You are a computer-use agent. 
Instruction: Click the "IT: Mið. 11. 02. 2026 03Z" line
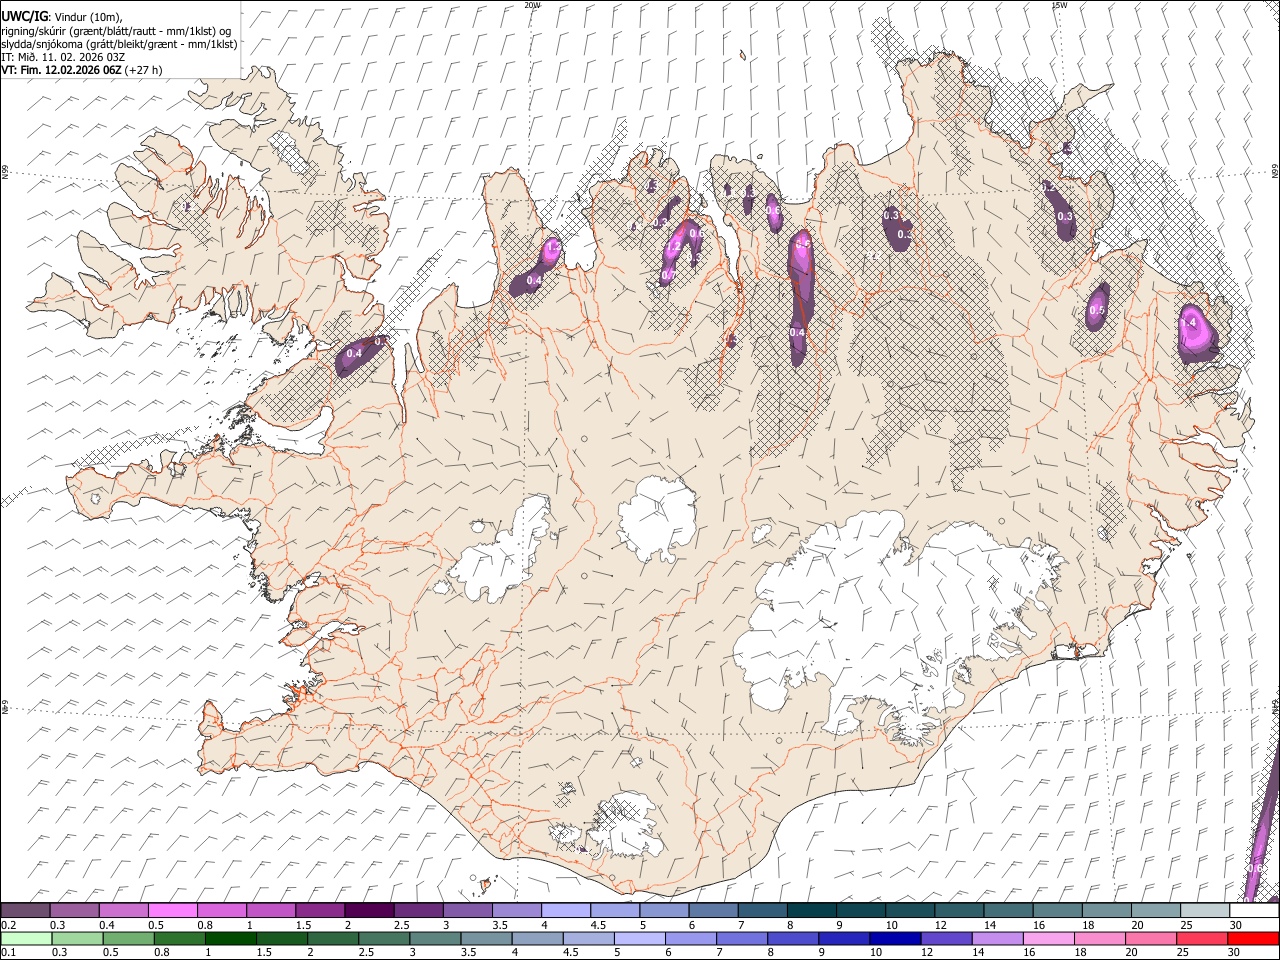point(63,57)
